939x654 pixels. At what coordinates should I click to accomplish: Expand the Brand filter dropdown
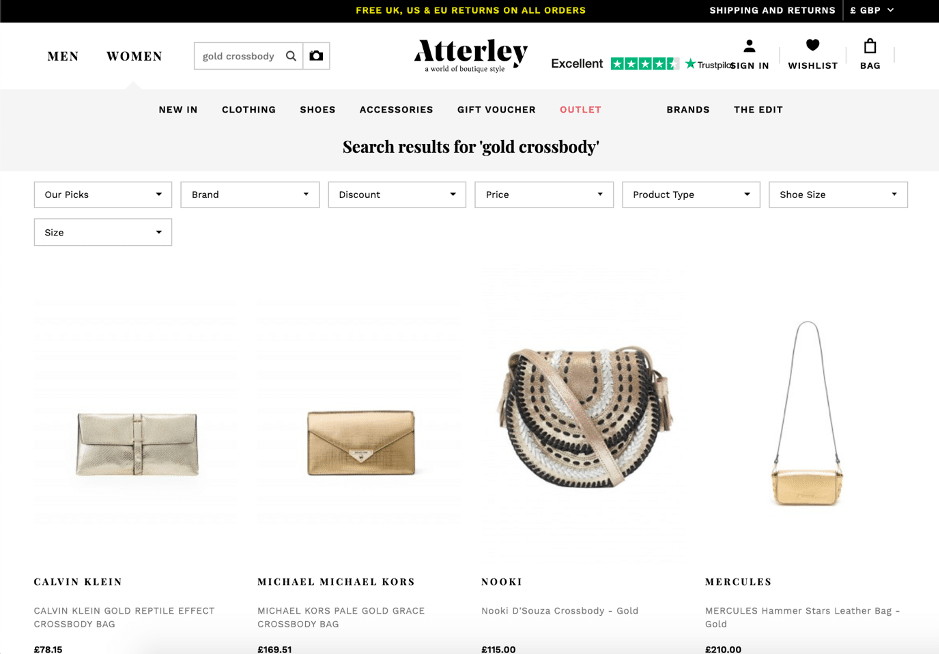pyautogui.click(x=250, y=195)
